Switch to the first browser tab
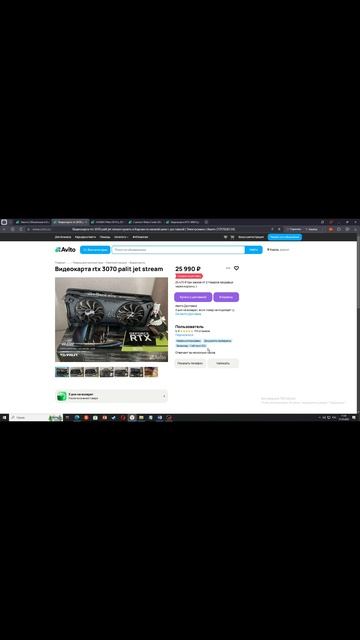This screenshot has height=640, width=360. point(33,222)
